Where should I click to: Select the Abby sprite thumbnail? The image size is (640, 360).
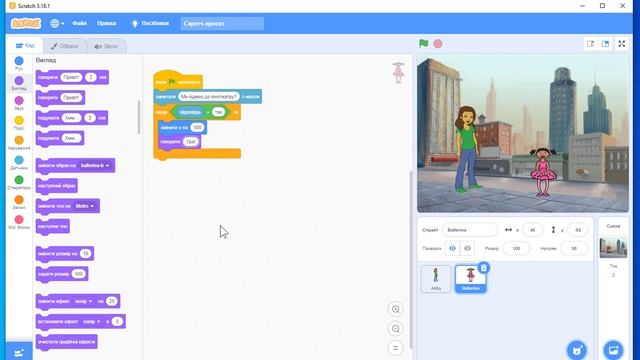tap(436, 279)
